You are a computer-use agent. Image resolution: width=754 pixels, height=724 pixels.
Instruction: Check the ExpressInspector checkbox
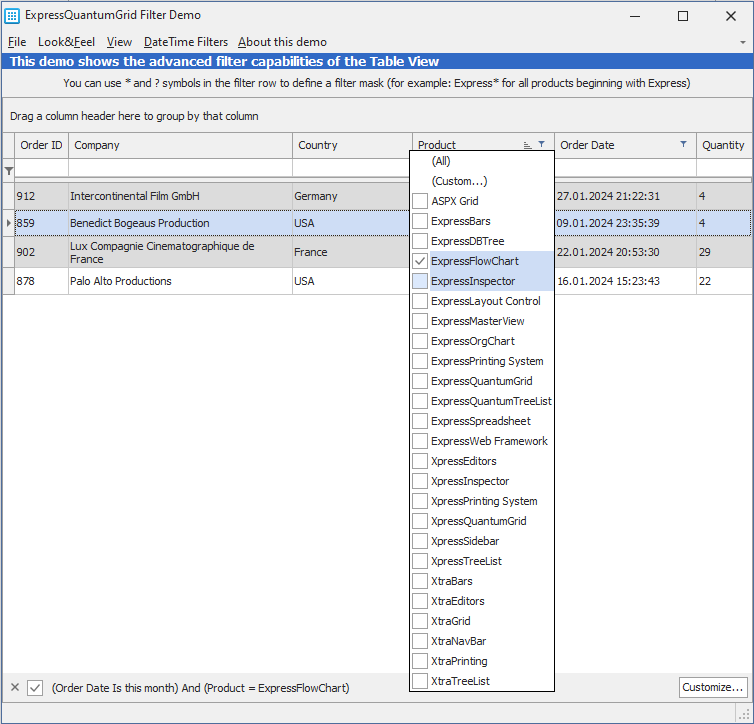420,281
